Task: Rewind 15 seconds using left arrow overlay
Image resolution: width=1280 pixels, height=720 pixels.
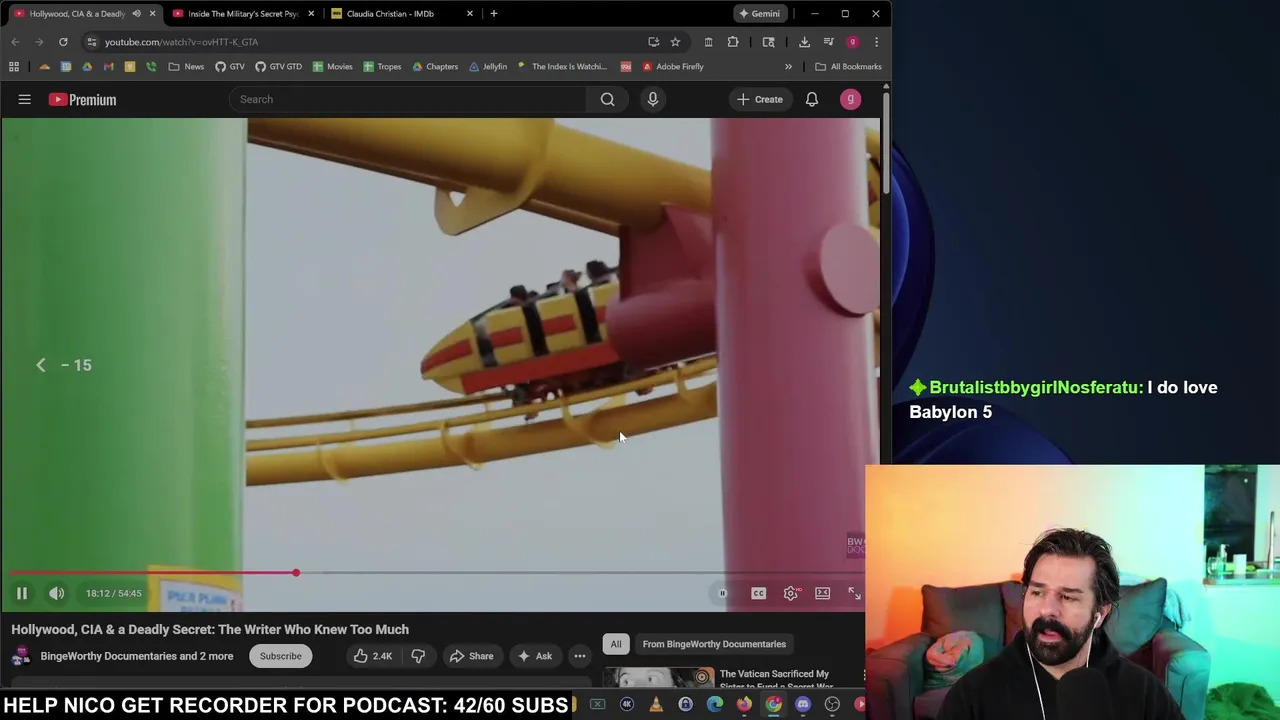Action: coord(41,365)
